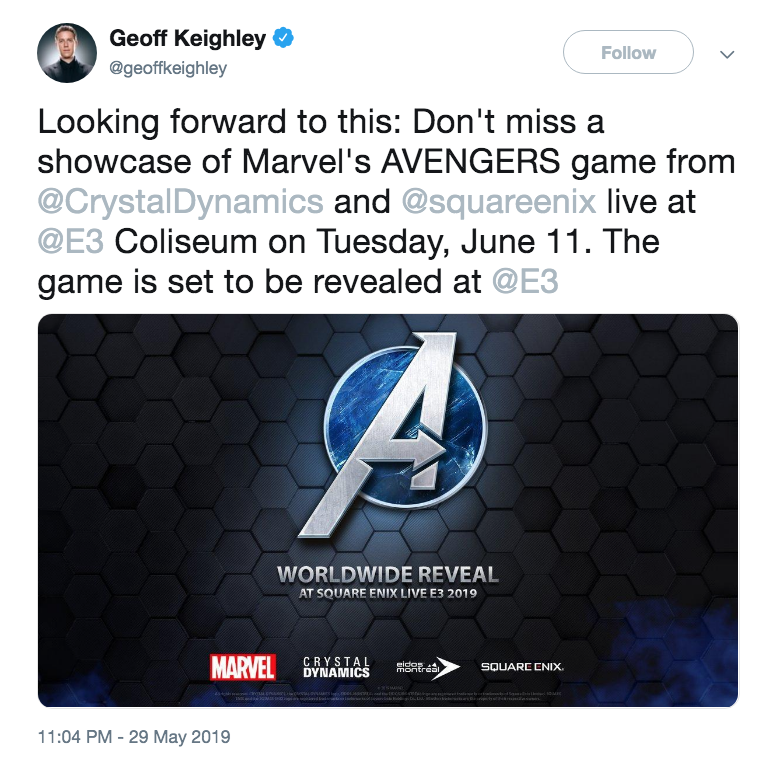Viewport: 783px width, 763px height.
Task: Open the @E3 mention before Coliseum
Action: pyautogui.click(x=68, y=242)
